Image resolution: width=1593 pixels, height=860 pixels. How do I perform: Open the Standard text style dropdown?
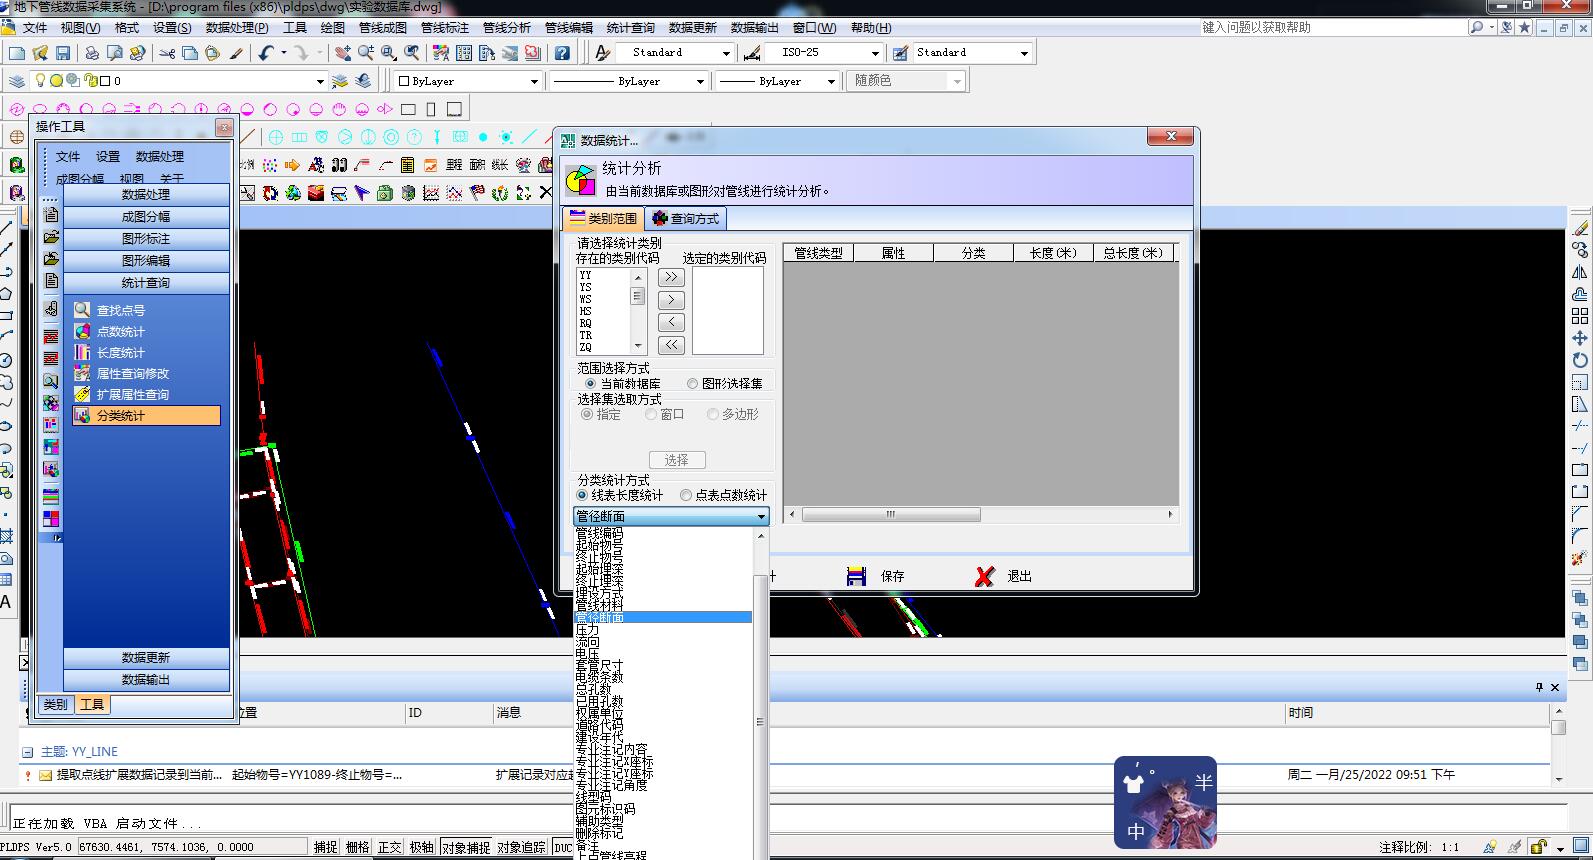[x=726, y=53]
